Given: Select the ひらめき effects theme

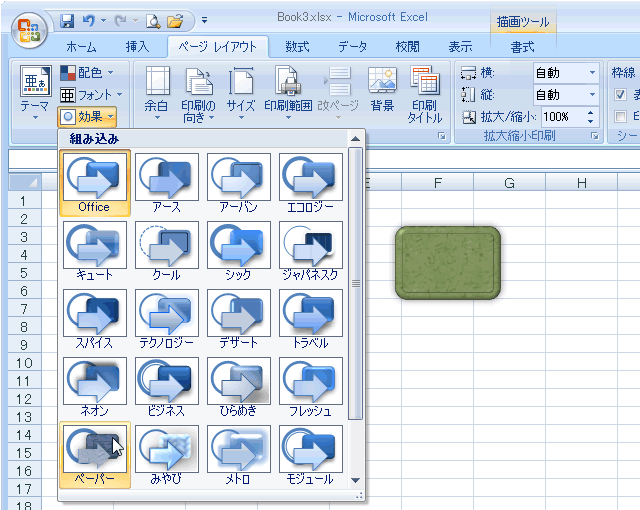Looking at the screenshot, I should point(239,387).
